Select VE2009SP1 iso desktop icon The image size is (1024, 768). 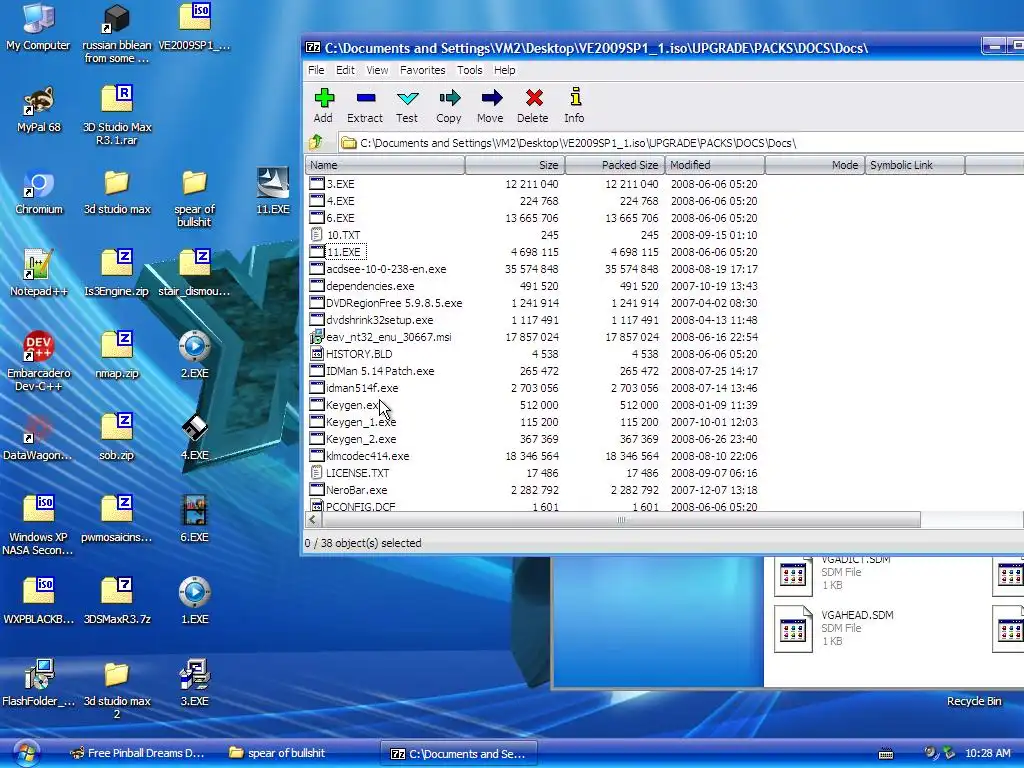(x=194, y=27)
